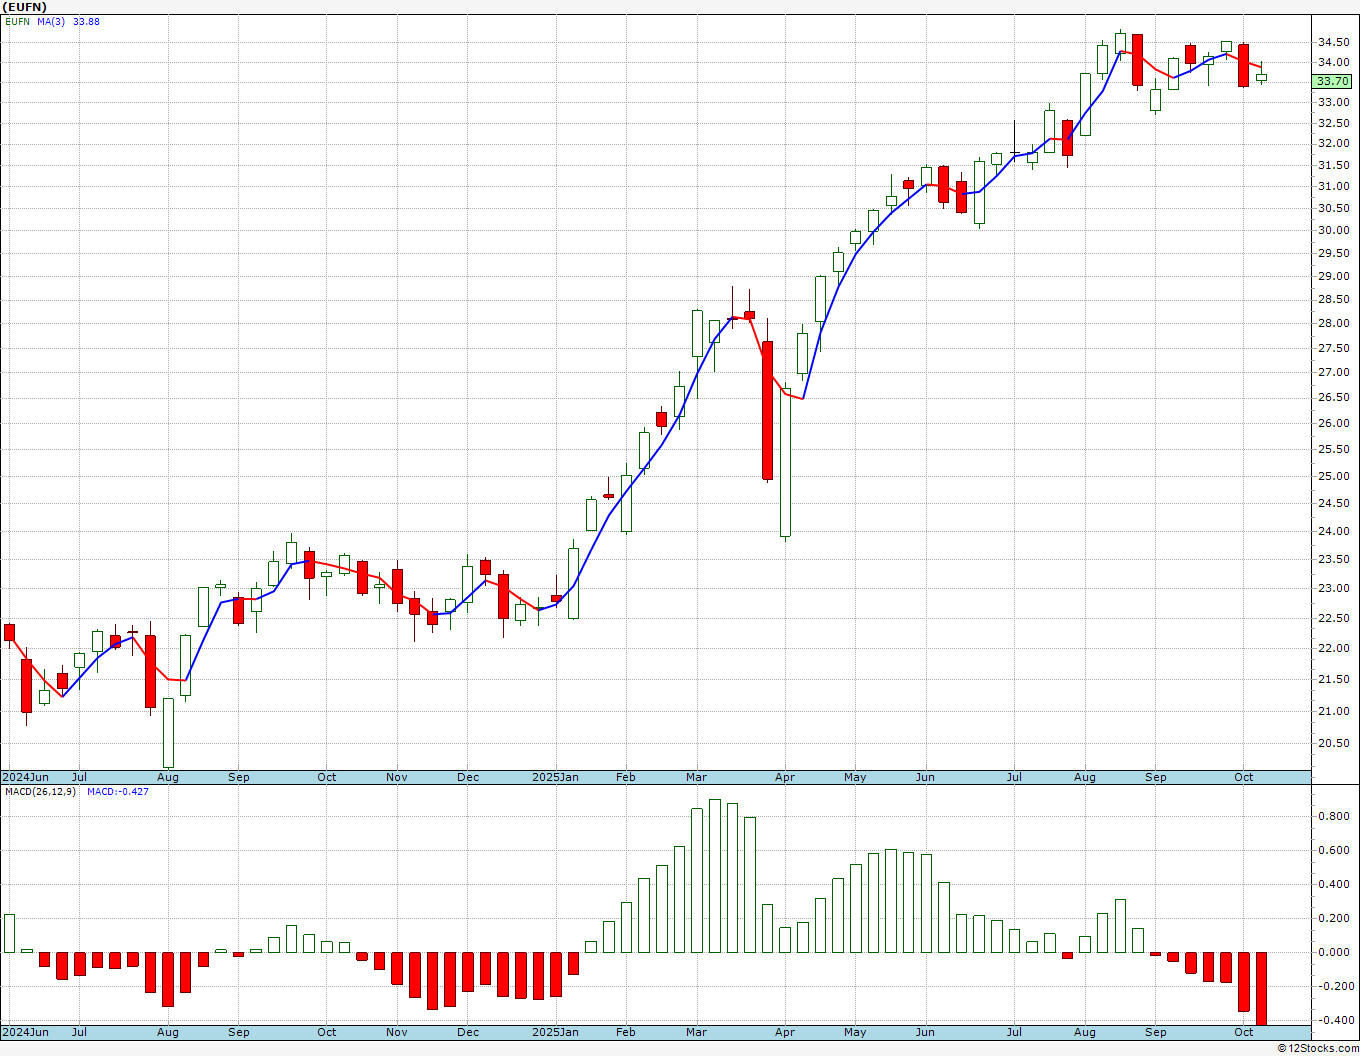Click the 33.00 price axis label

coord(1334,102)
